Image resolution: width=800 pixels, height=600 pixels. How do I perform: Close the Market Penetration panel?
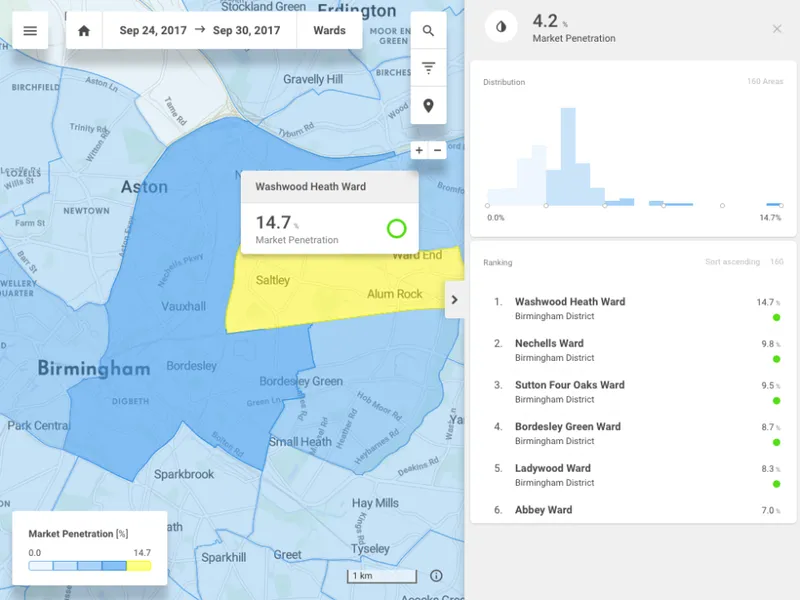coord(777,29)
